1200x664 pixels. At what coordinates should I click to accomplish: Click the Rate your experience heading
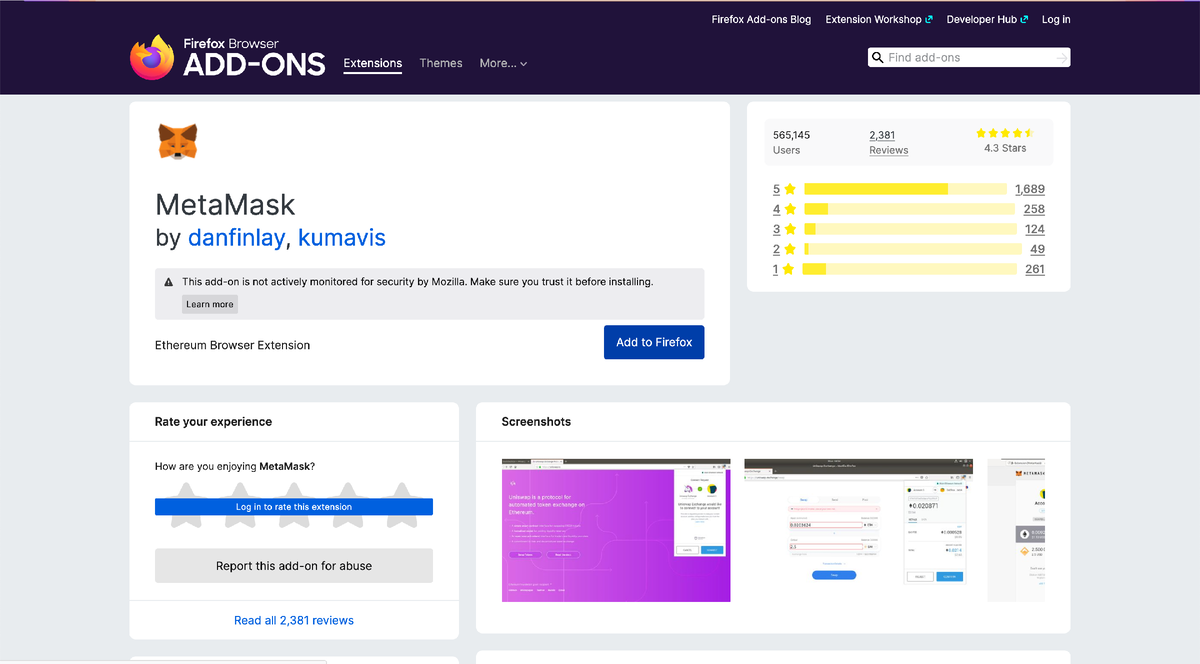[x=213, y=422]
